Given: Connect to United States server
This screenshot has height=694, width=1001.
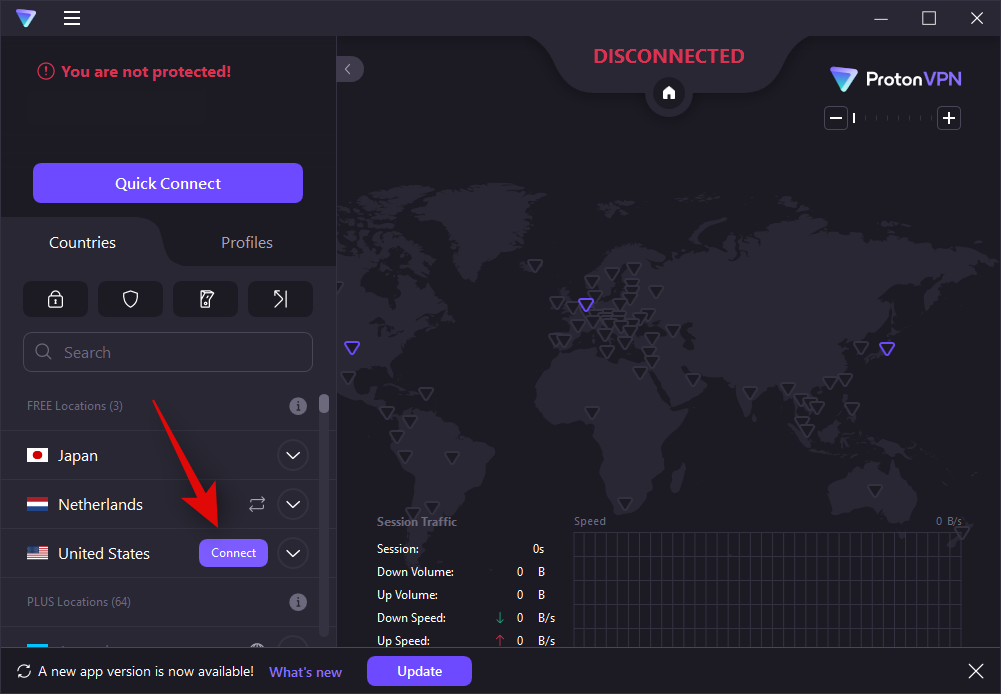Looking at the screenshot, I should 233,553.
